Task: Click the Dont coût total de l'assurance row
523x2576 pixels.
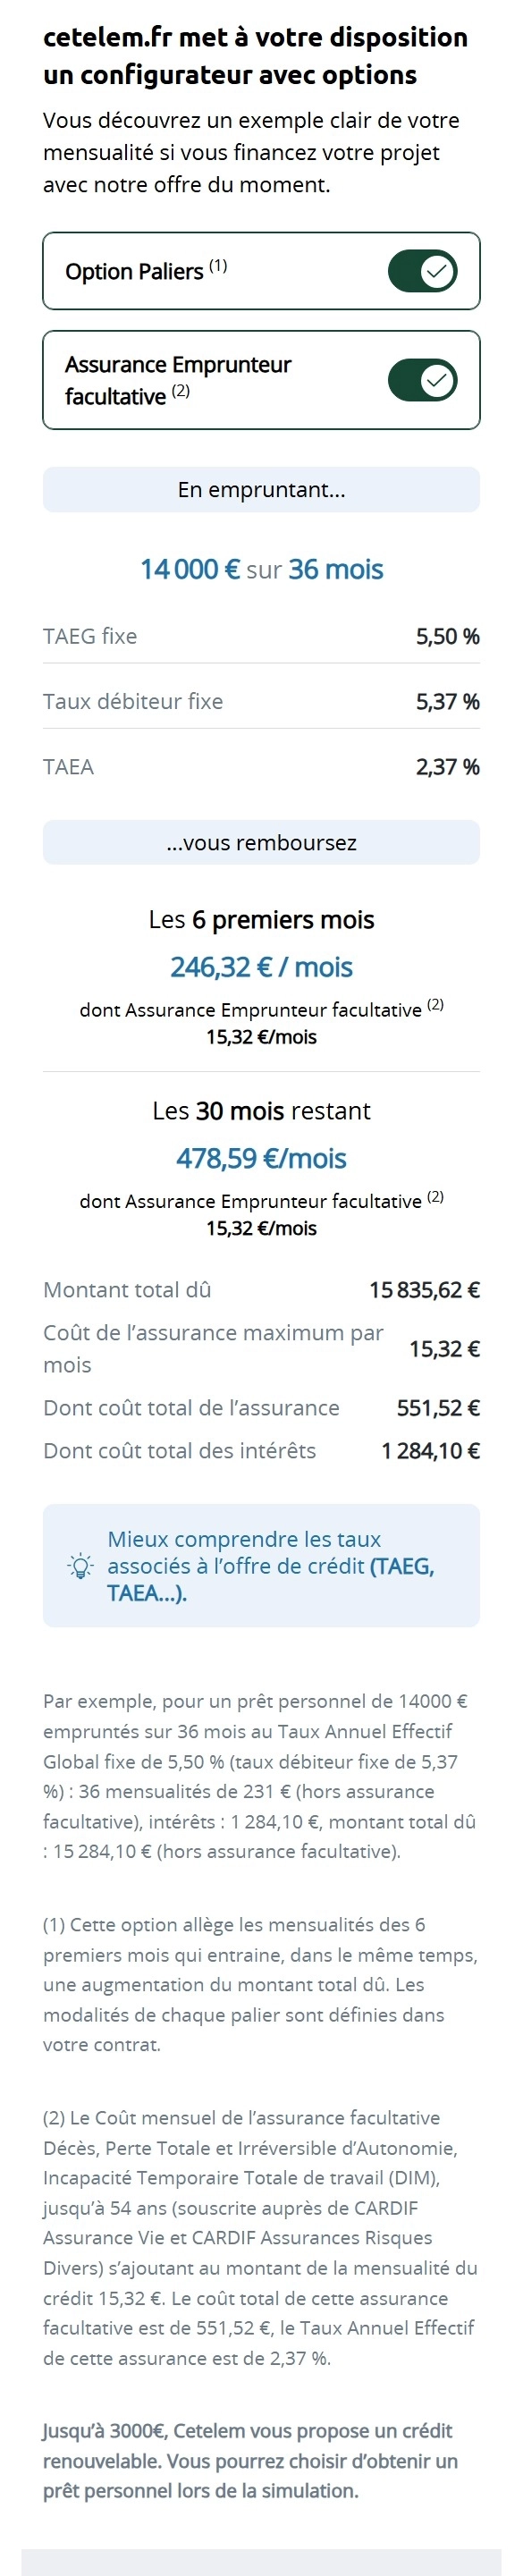Action: 261,1408
